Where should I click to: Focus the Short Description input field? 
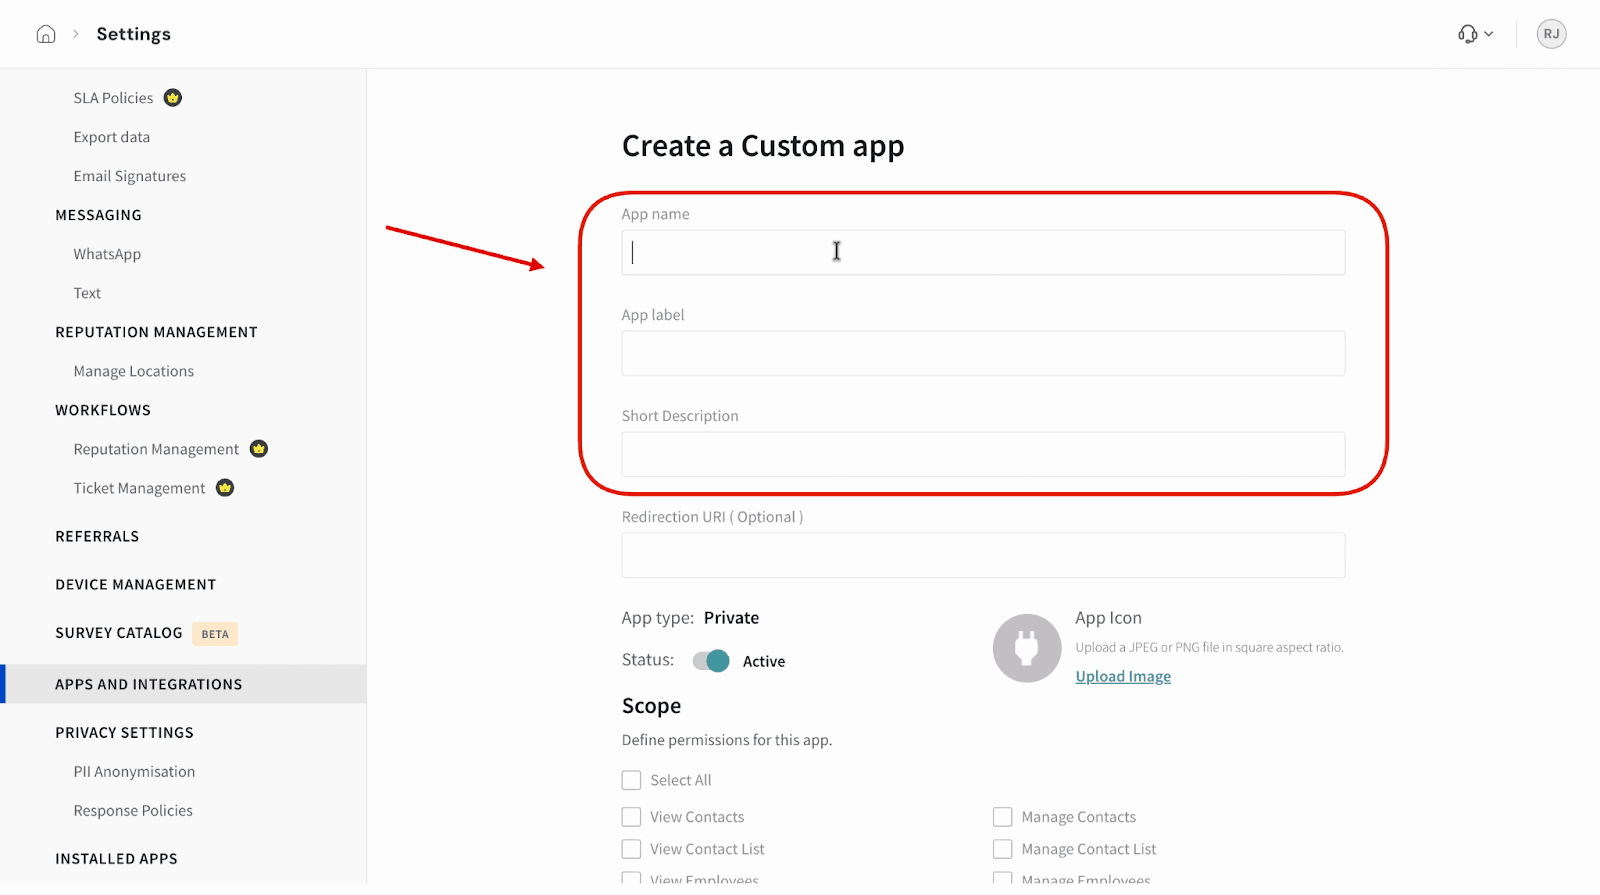[983, 454]
